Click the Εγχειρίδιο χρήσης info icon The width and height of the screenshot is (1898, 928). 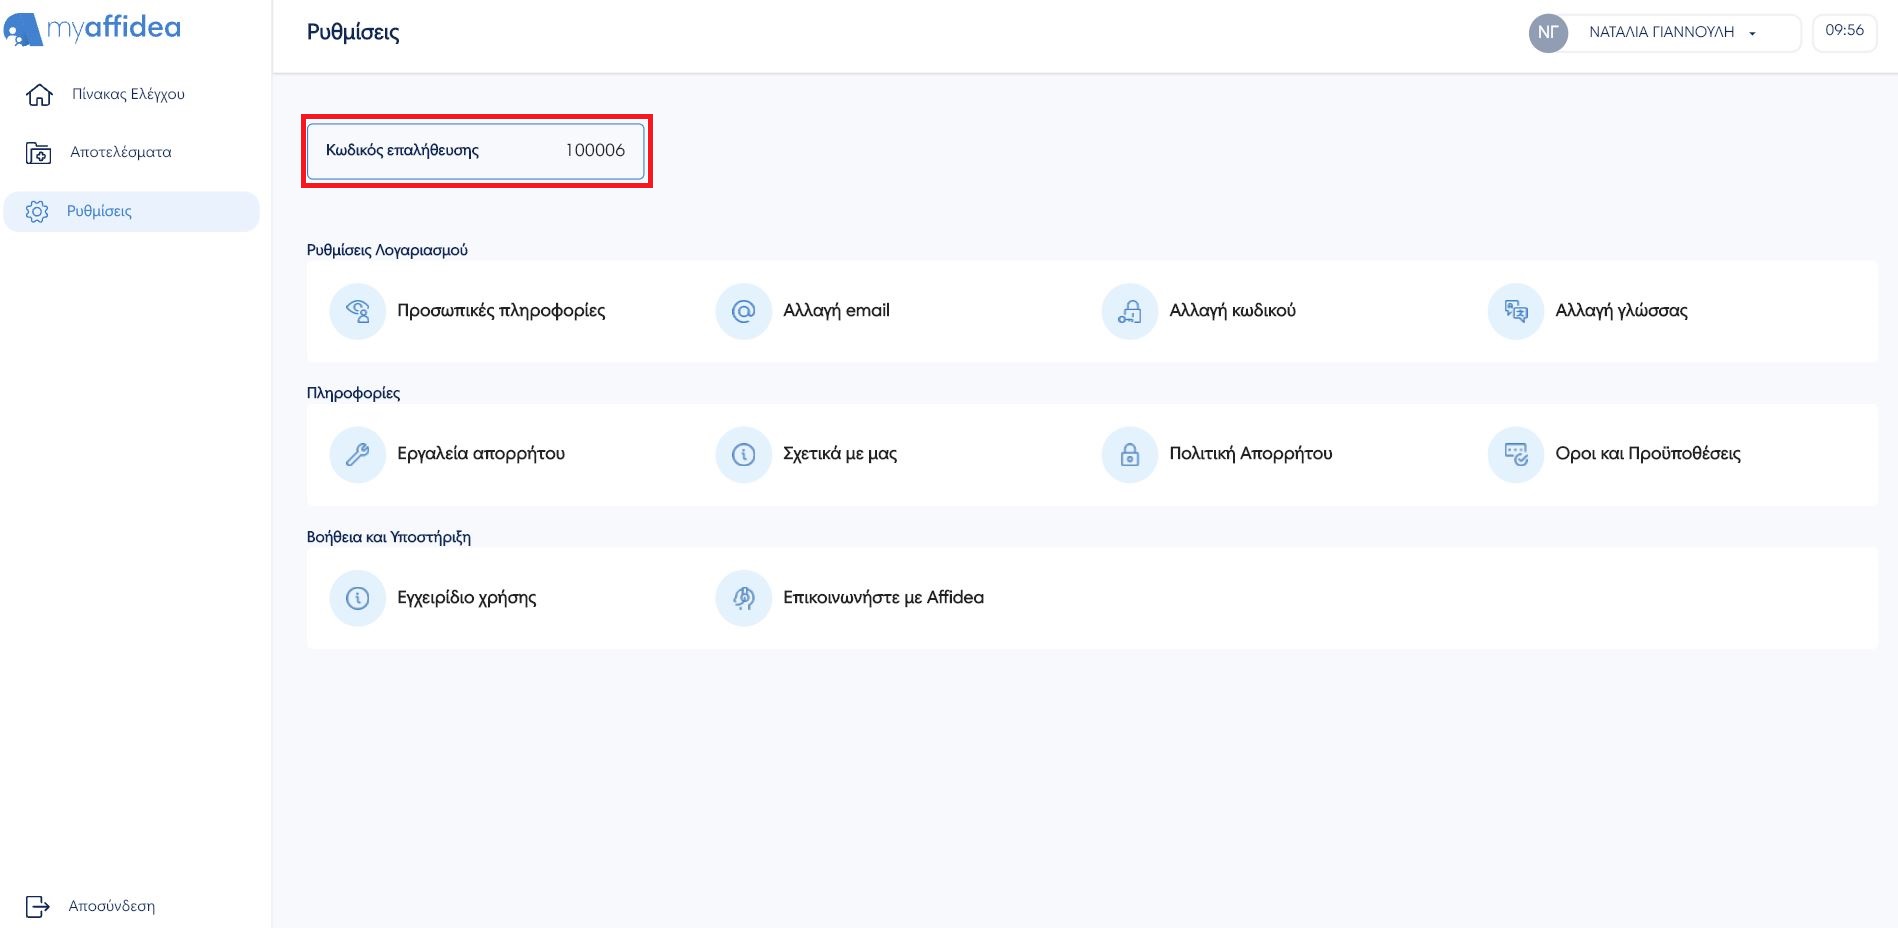(357, 598)
